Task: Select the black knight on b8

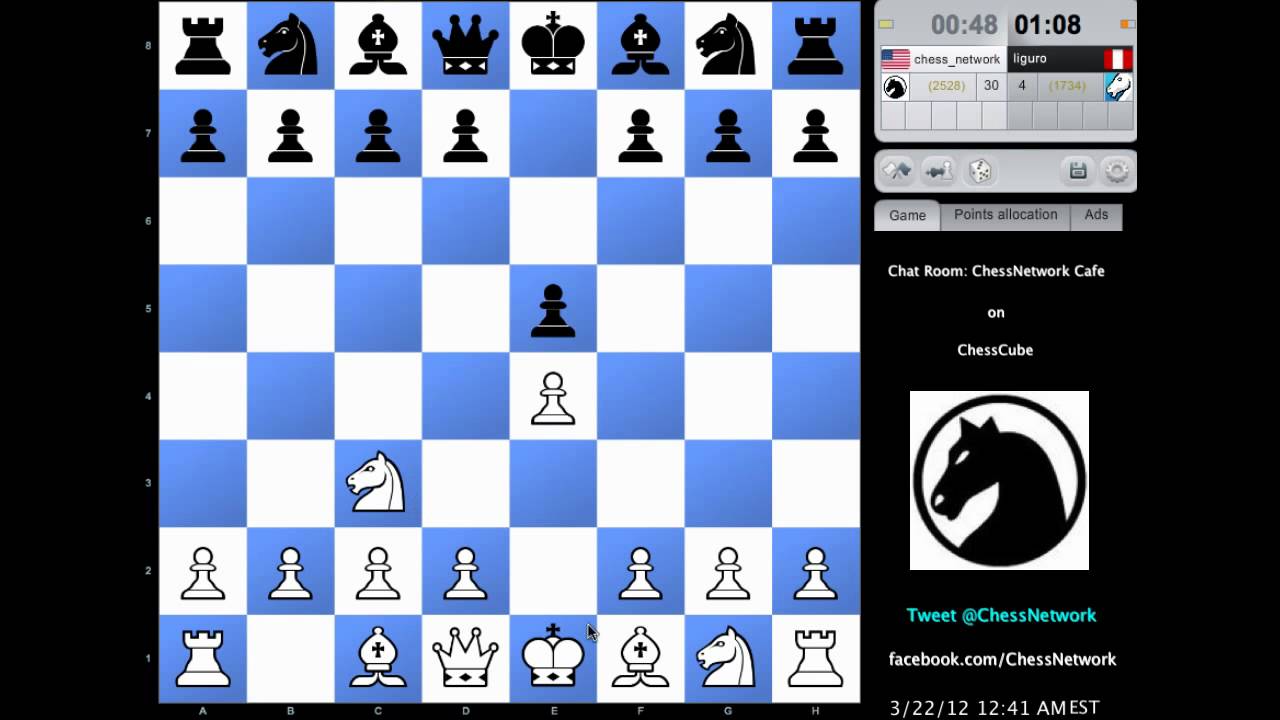Action: (290, 46)
